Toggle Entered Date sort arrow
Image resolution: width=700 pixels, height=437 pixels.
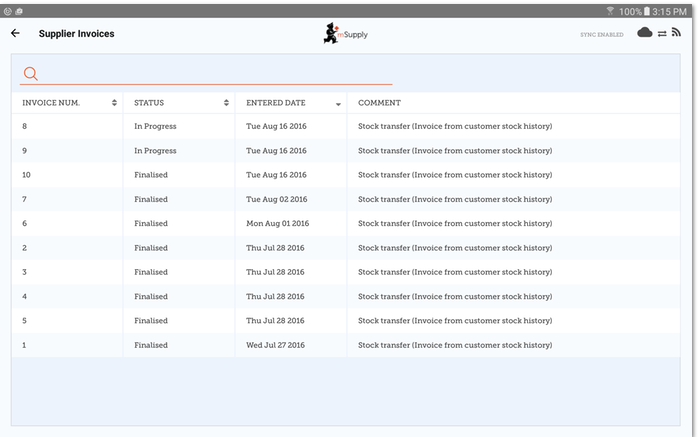338,104
